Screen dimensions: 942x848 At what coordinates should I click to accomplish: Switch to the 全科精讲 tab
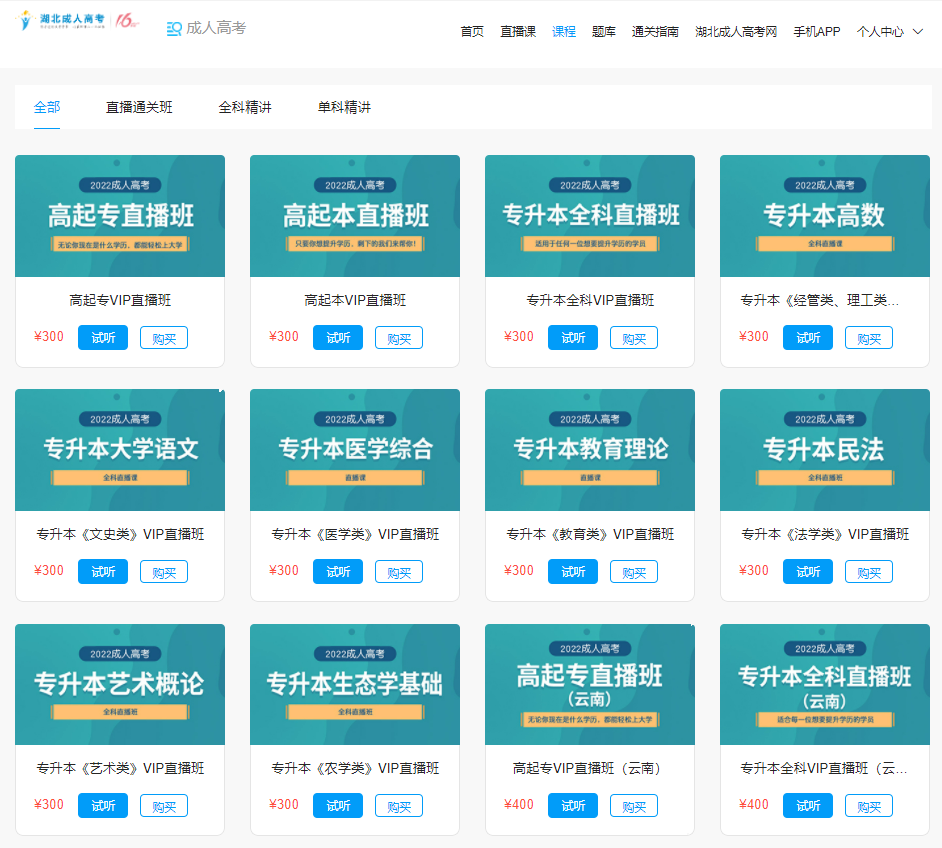(x=245, y=107)
